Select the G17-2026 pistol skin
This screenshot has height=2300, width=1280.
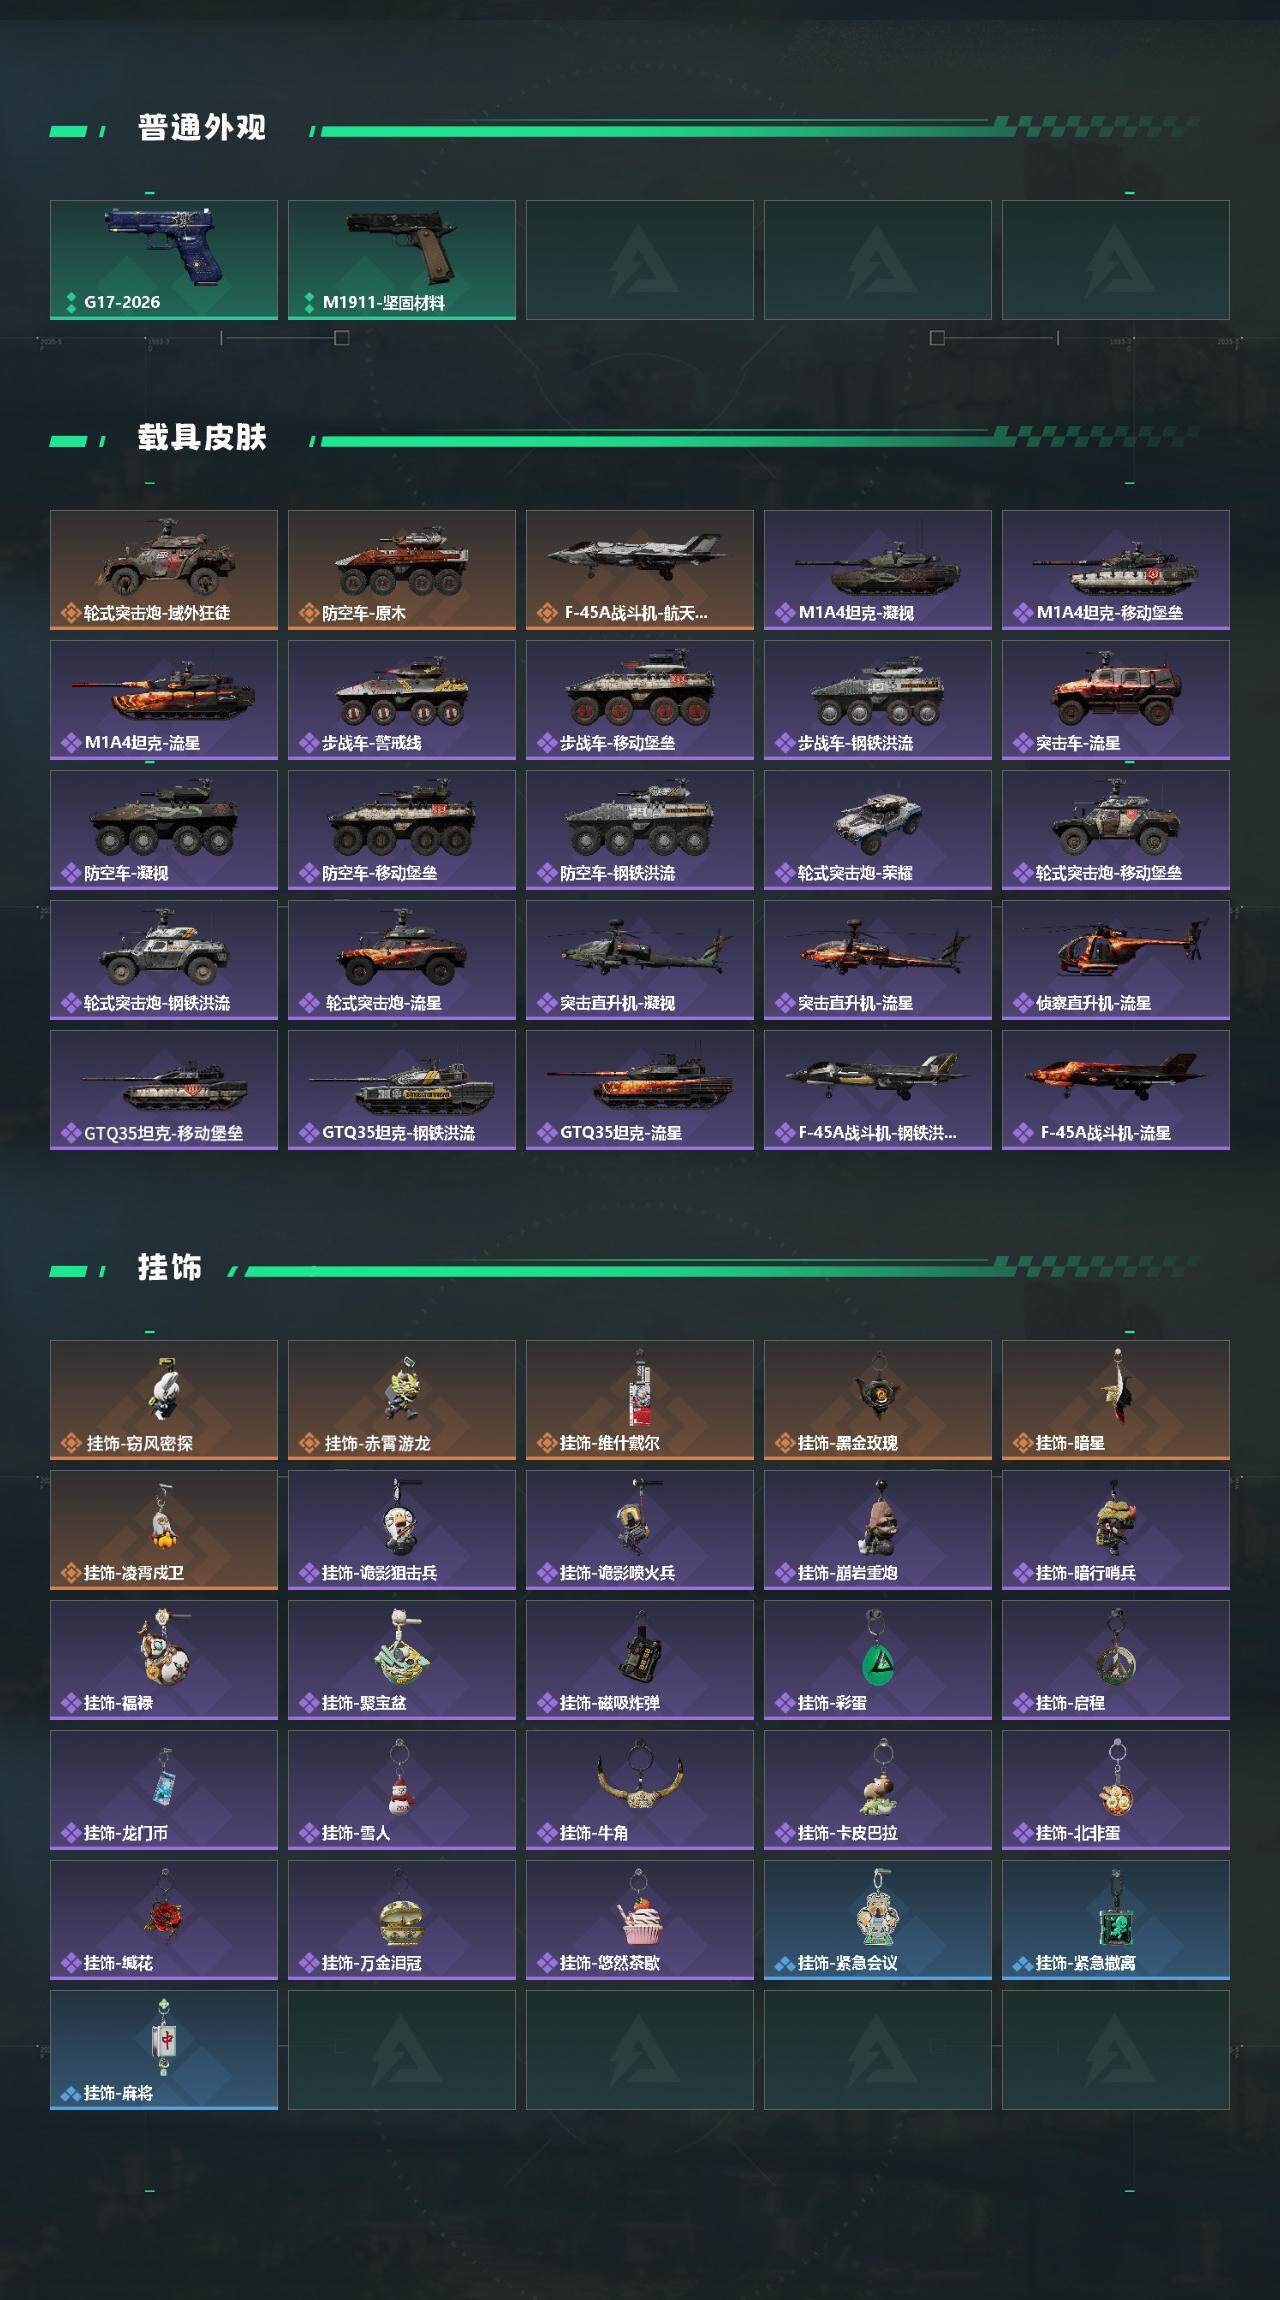click(x=164, y=260)
